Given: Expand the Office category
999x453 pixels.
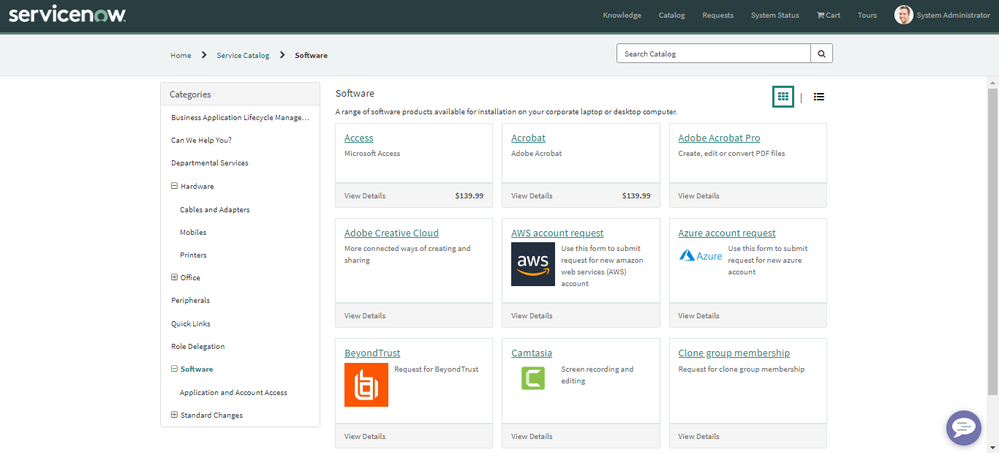Looking at the screenshot, I should coord(174,277).
